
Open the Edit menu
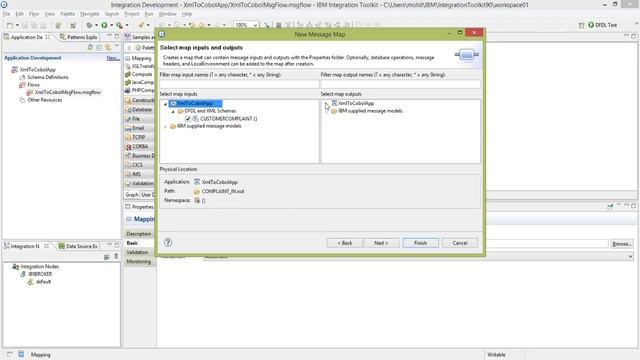point(19,14)
